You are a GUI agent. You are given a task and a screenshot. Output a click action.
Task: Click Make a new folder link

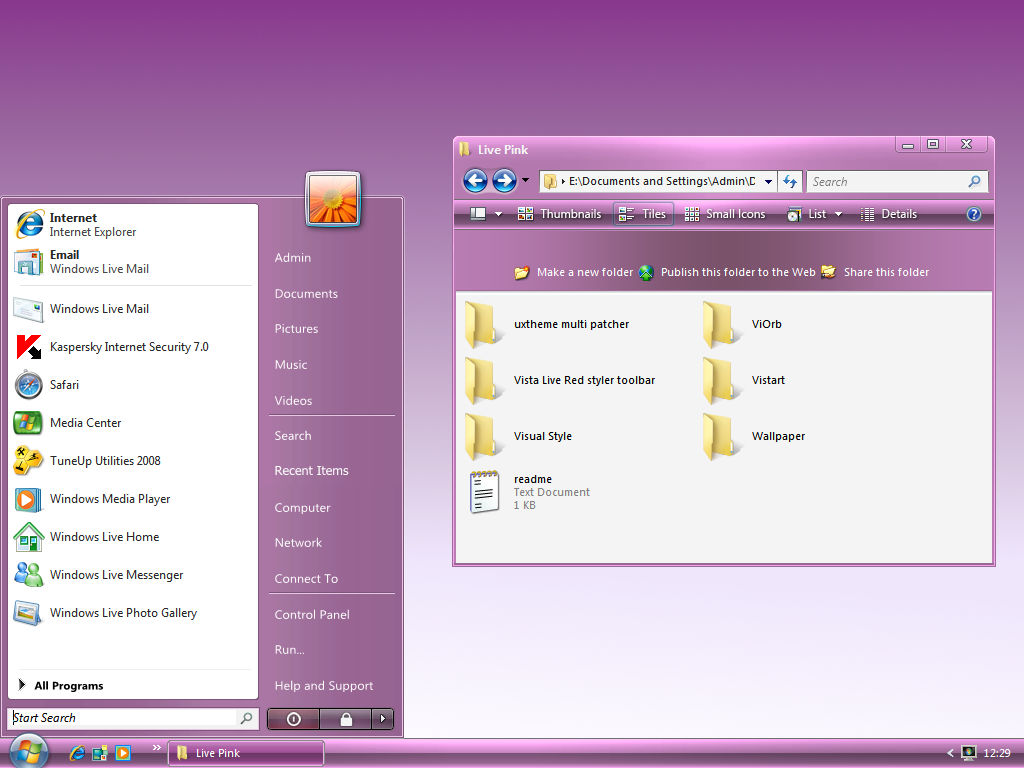pyautogui.click(x=584, y=272)
